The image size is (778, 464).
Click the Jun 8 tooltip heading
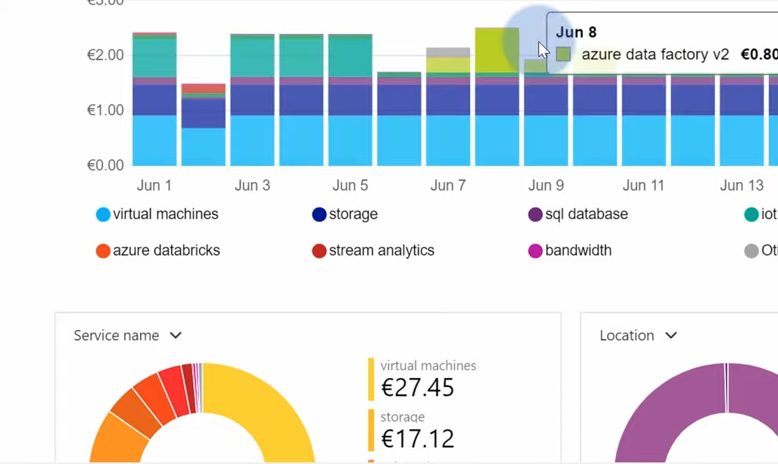coord(576,32)
